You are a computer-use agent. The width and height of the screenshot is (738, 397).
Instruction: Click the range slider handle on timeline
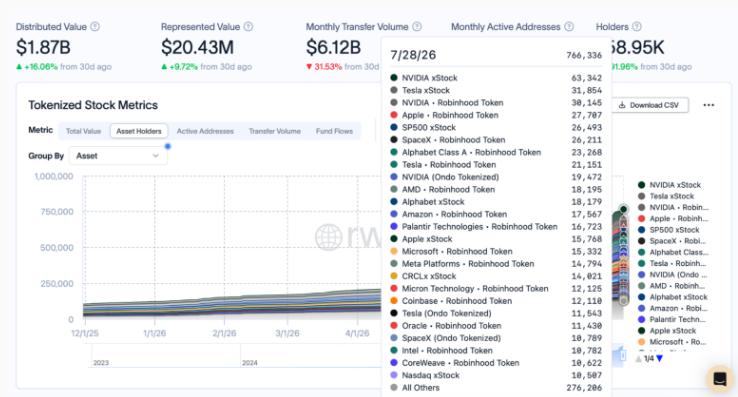(623, 355)
